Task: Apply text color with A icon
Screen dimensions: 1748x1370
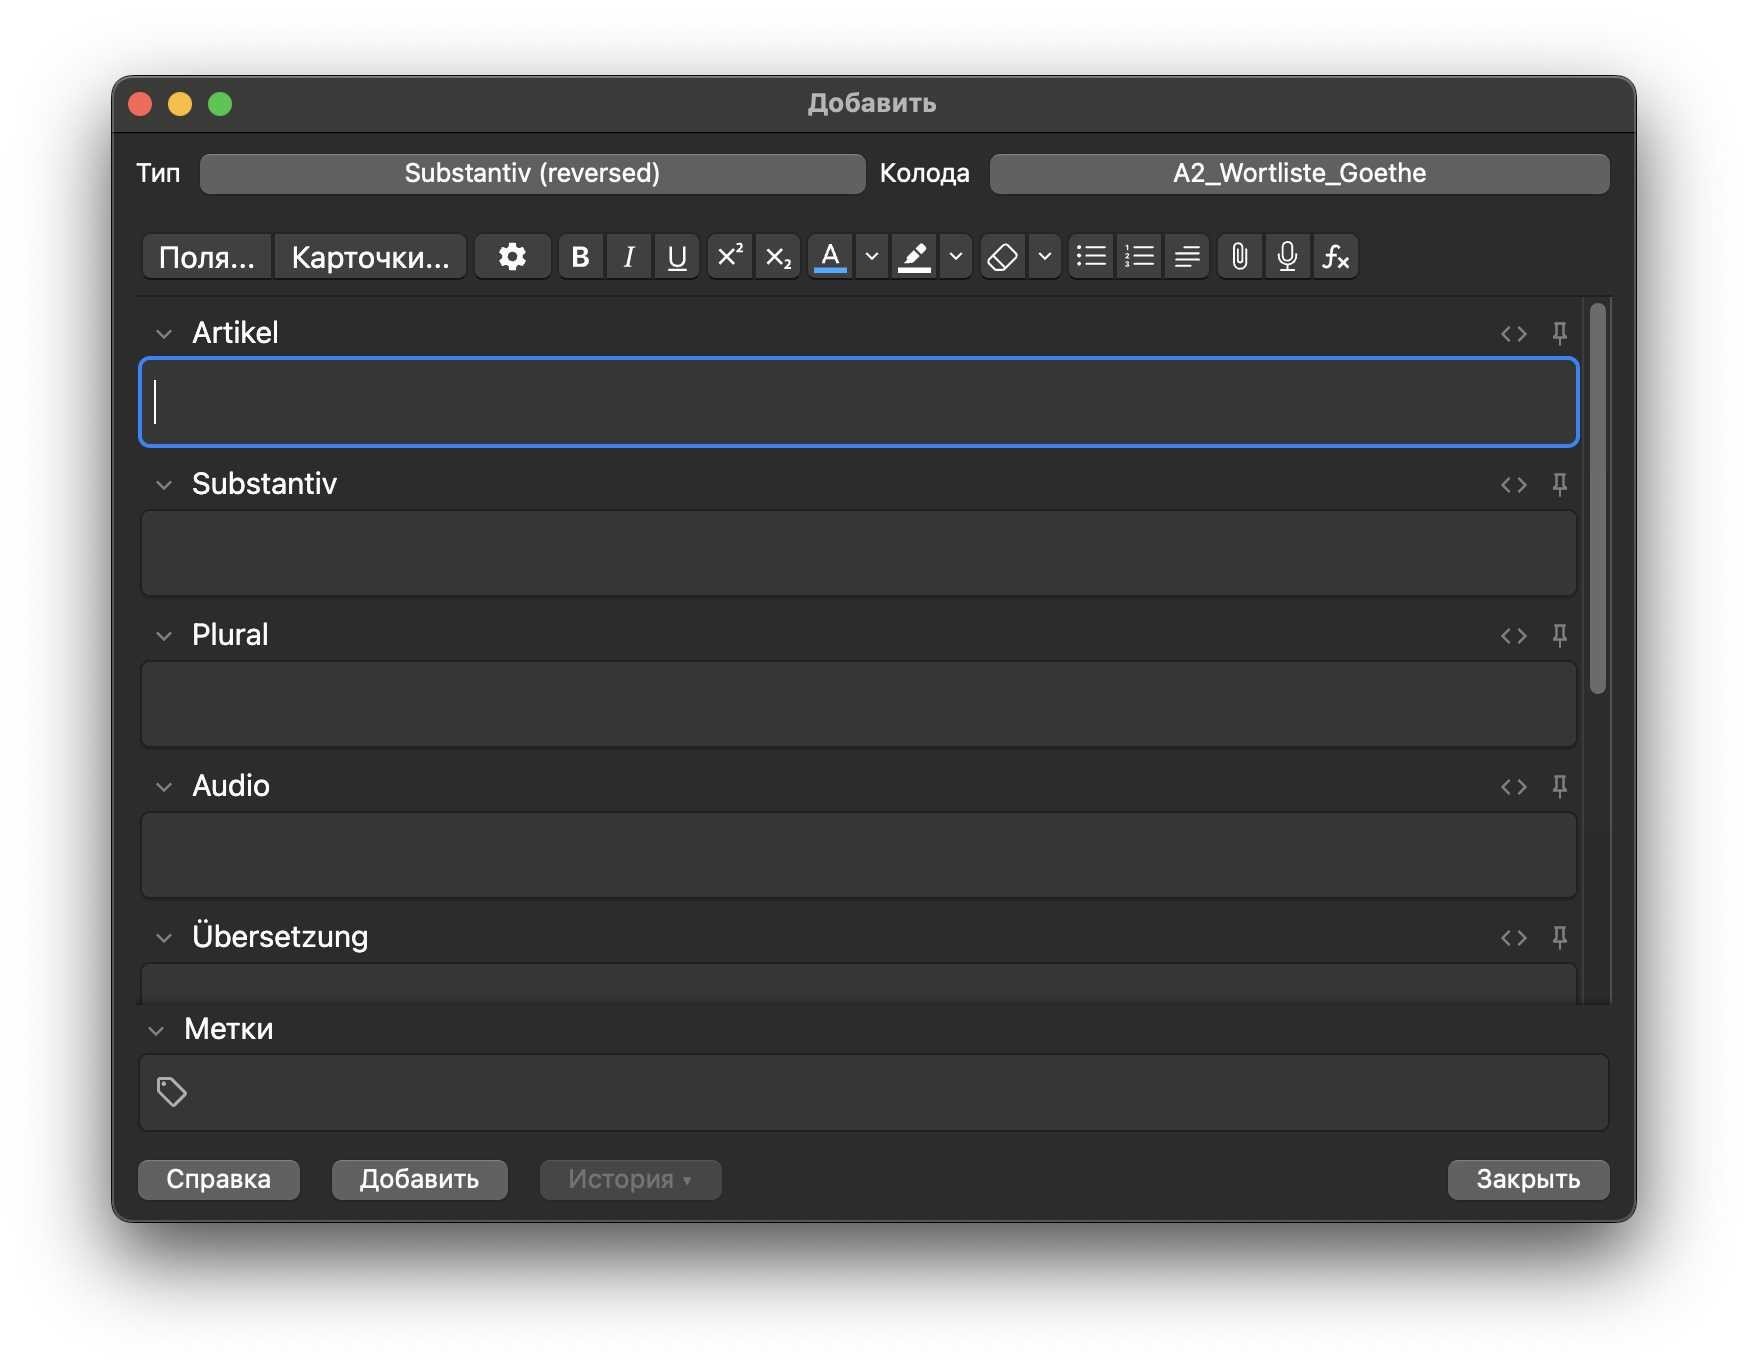Action: pos(830,257)
